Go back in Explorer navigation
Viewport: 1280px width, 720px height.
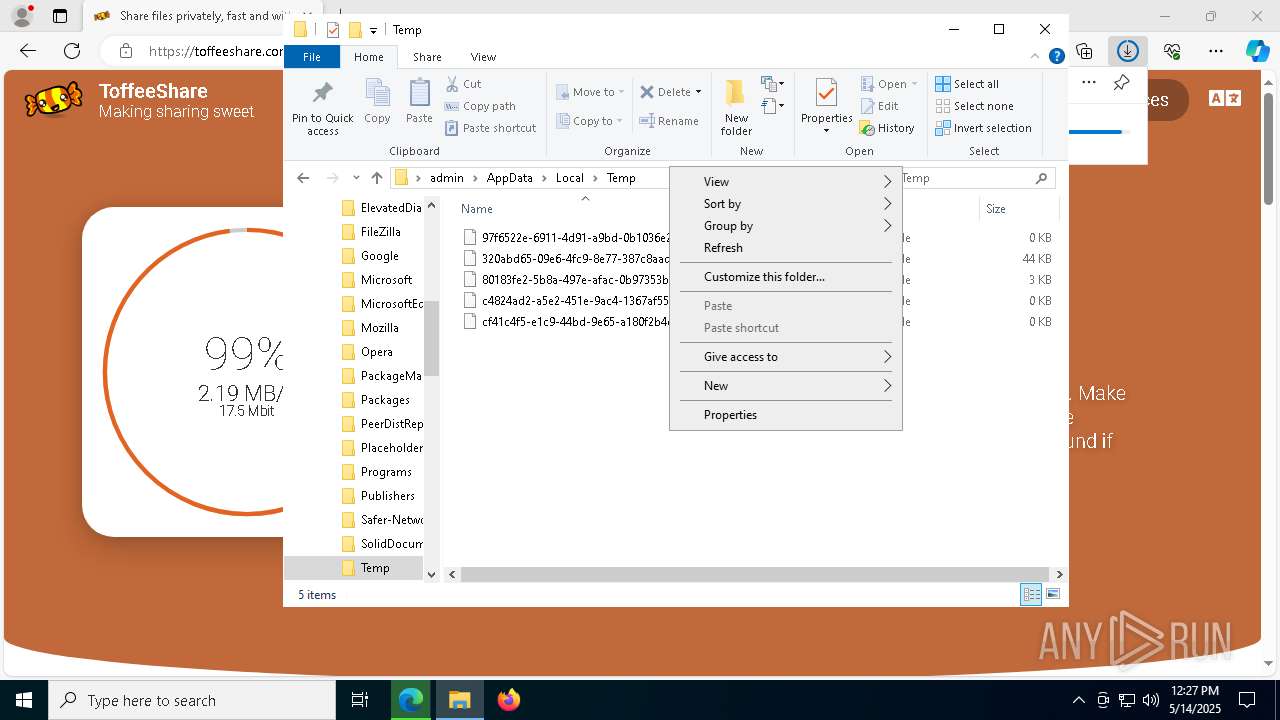point(303,178)
